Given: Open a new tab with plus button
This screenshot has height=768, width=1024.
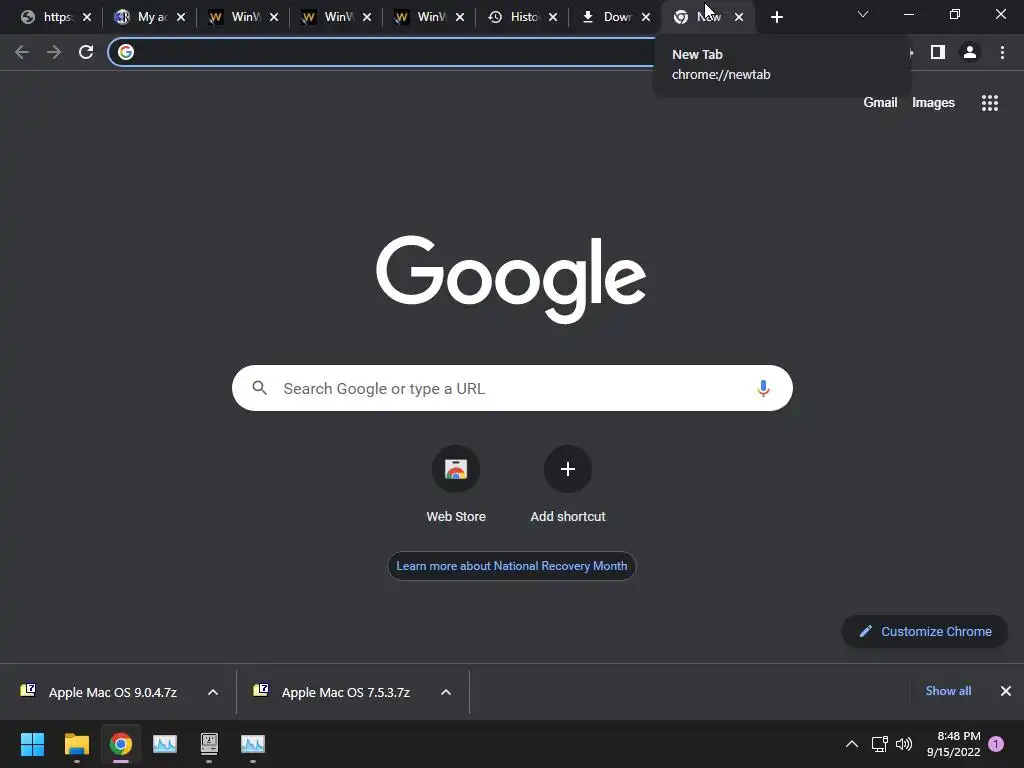Looking at the screenshot, I should coord(776,17).
